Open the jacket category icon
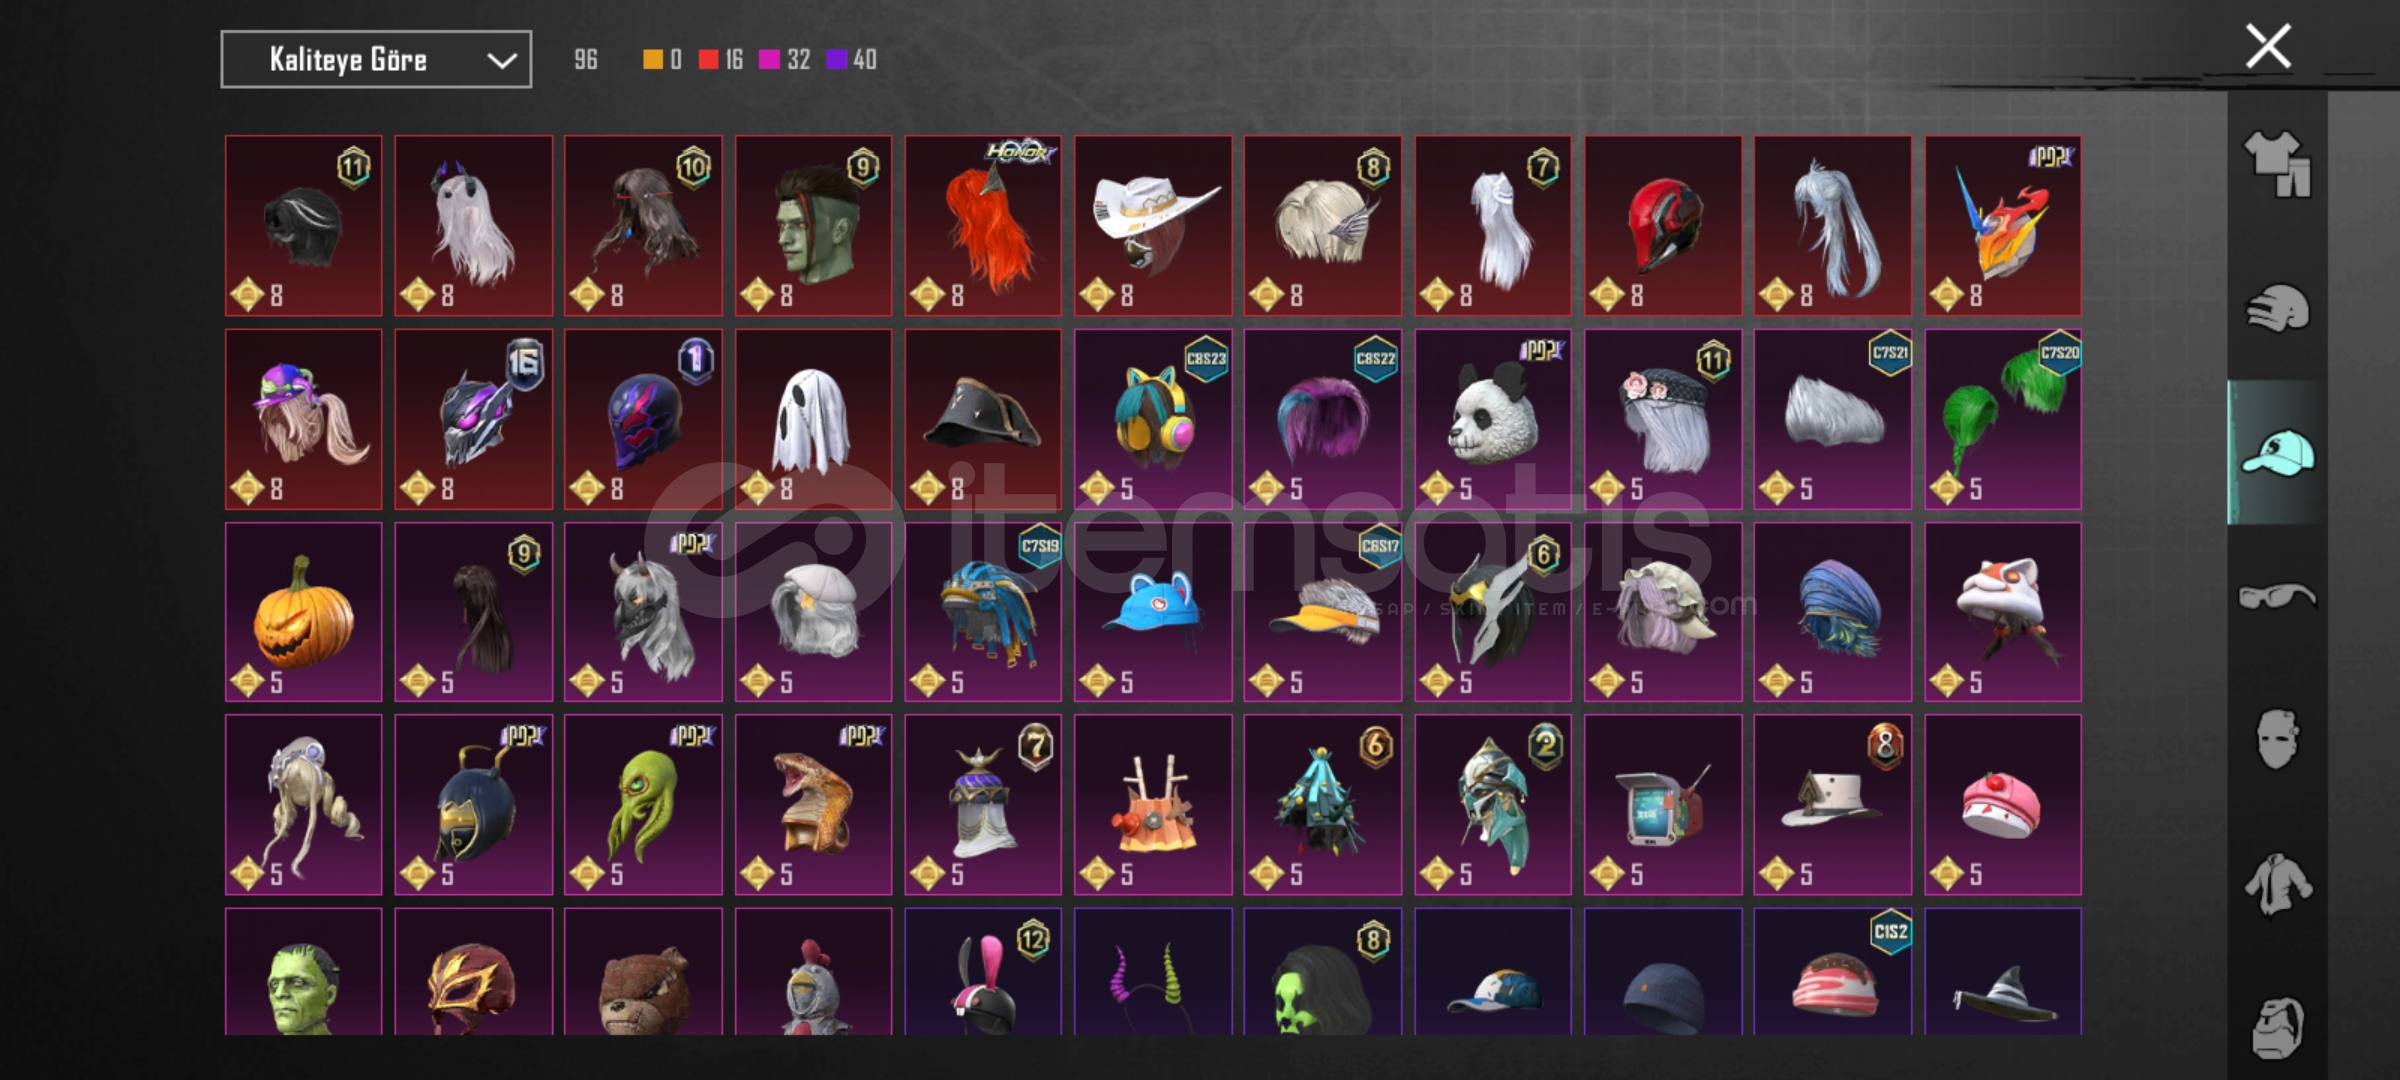 (2277, 883)
